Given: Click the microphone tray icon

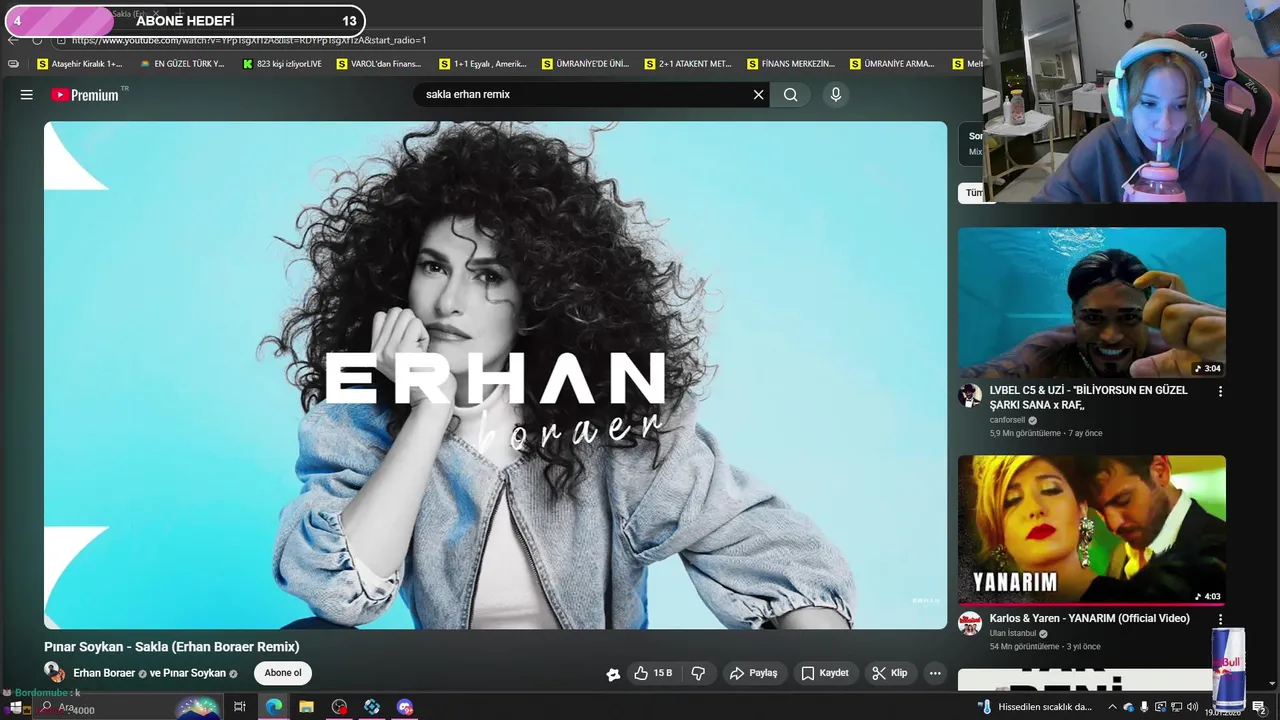Looking at the screenshot, I should pos(1144,707).
